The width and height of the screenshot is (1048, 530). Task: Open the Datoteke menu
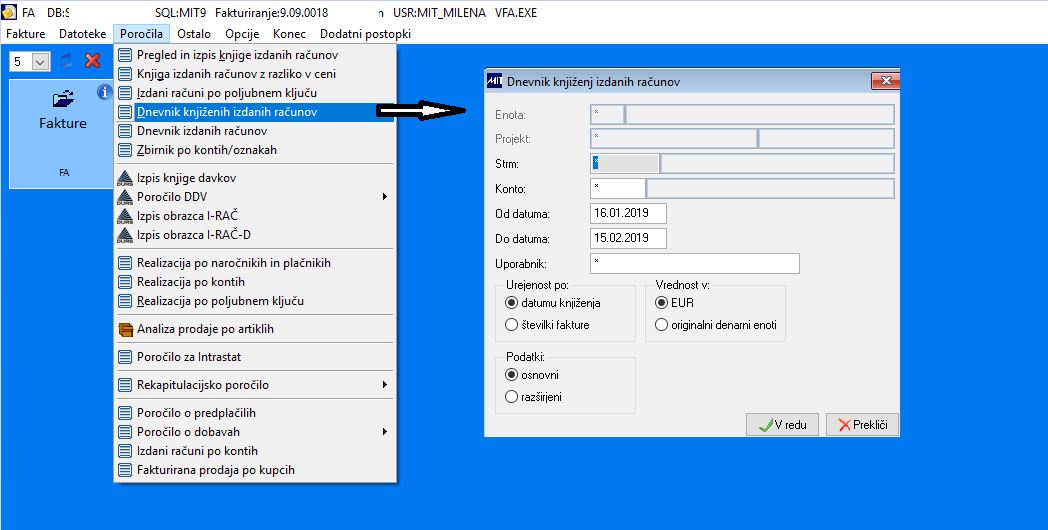click(83, 33)
